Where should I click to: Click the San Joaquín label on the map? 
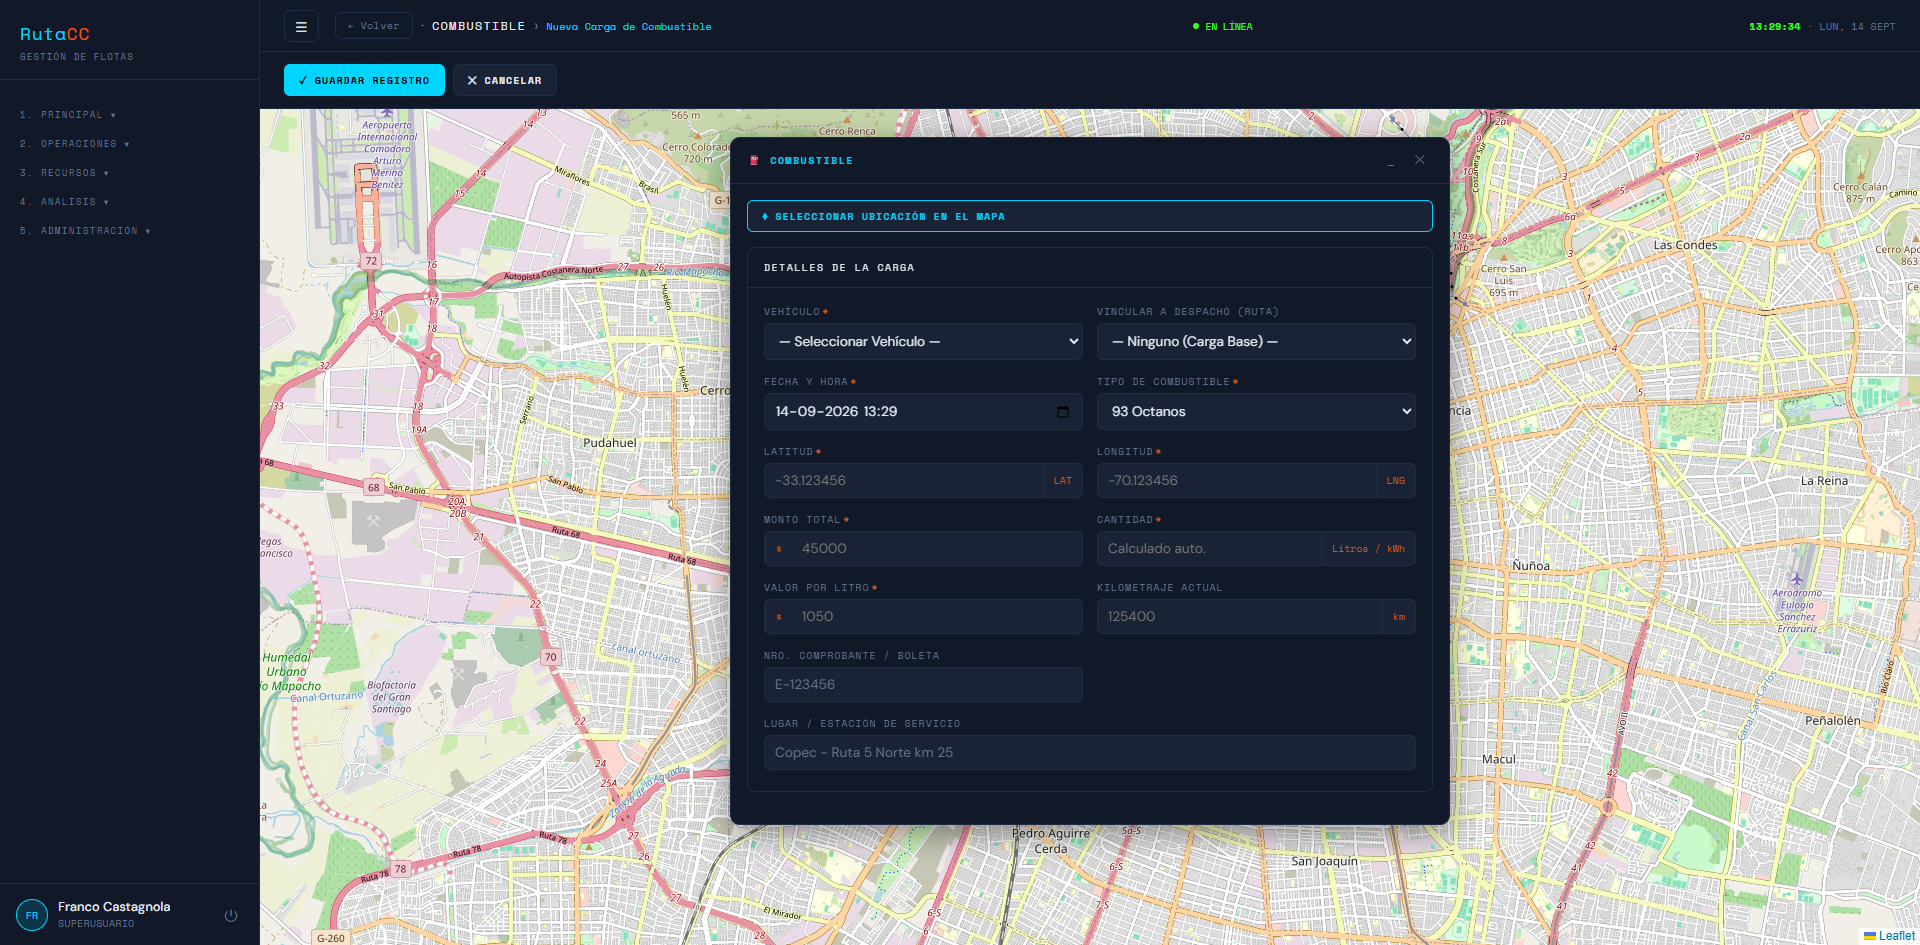pos(1324,861)
